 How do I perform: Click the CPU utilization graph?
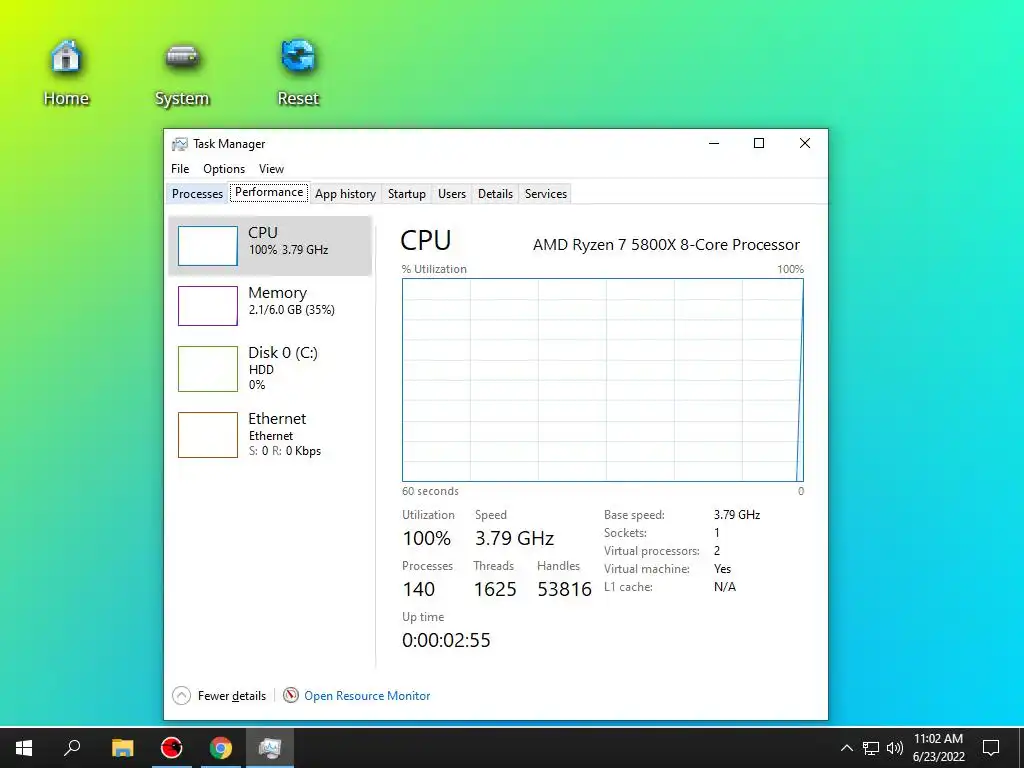point(603,380)
